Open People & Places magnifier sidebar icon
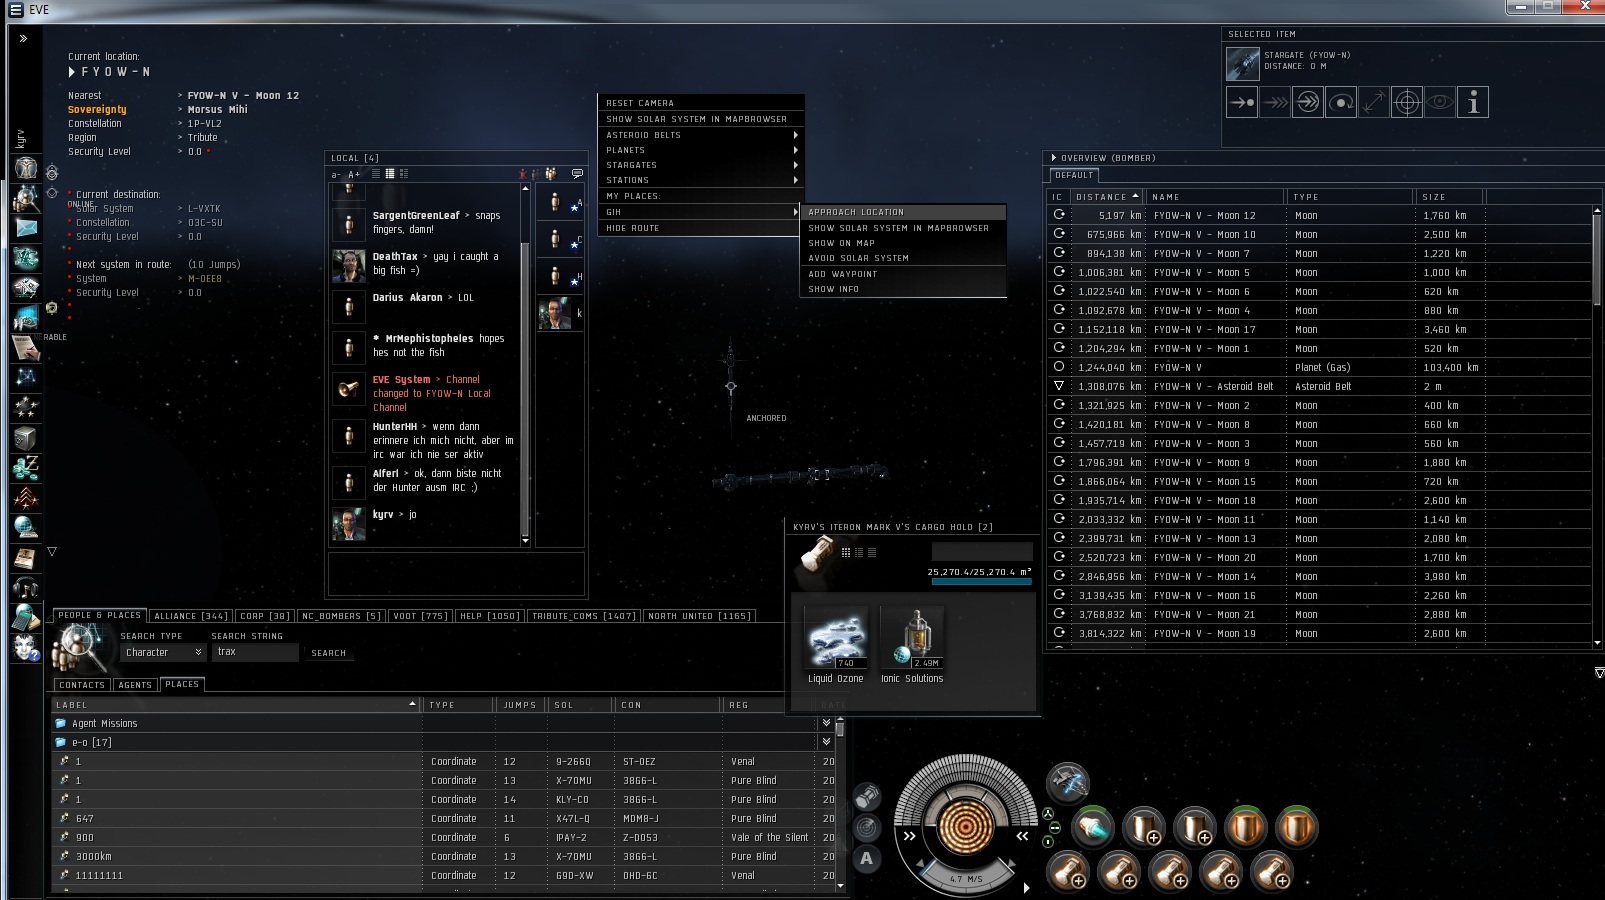Screen dimensions: 1605x900 (26, 198)
